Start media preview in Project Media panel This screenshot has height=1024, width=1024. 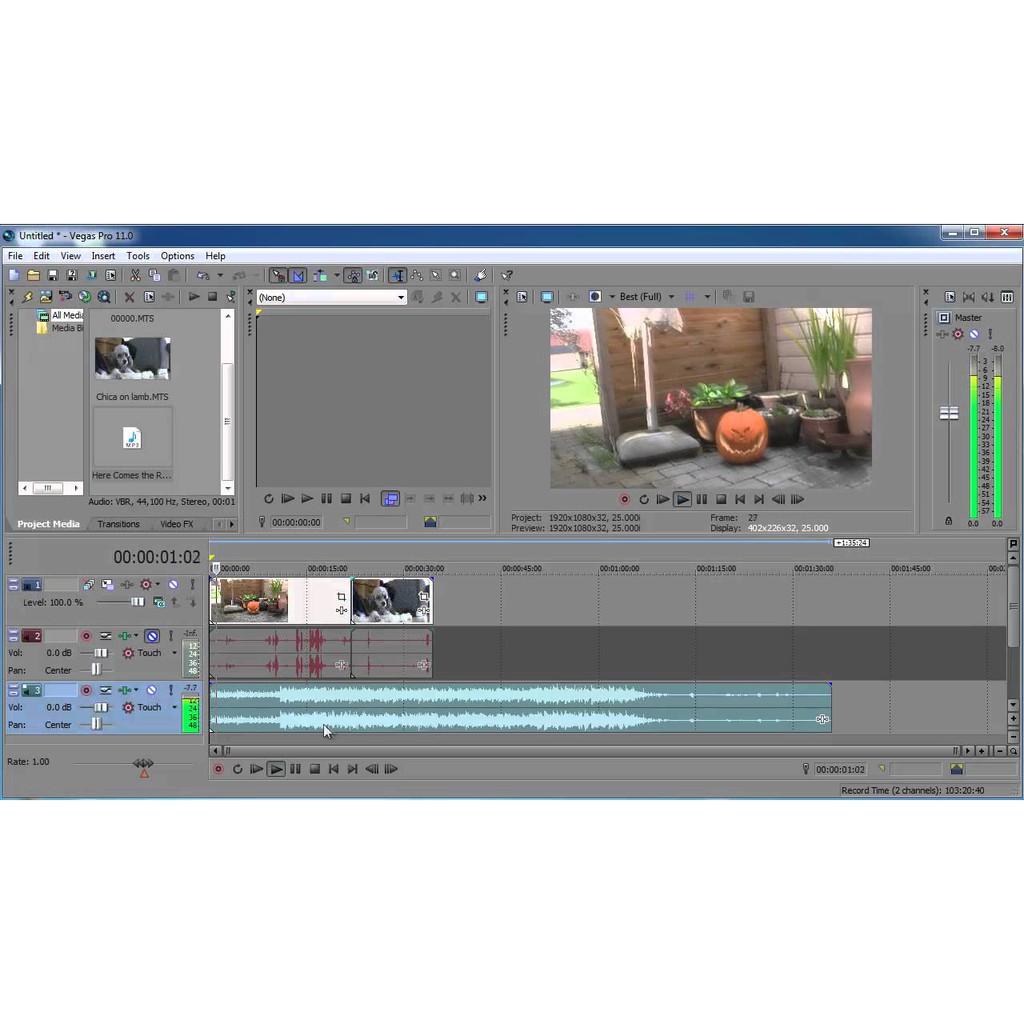pos(193,297)
